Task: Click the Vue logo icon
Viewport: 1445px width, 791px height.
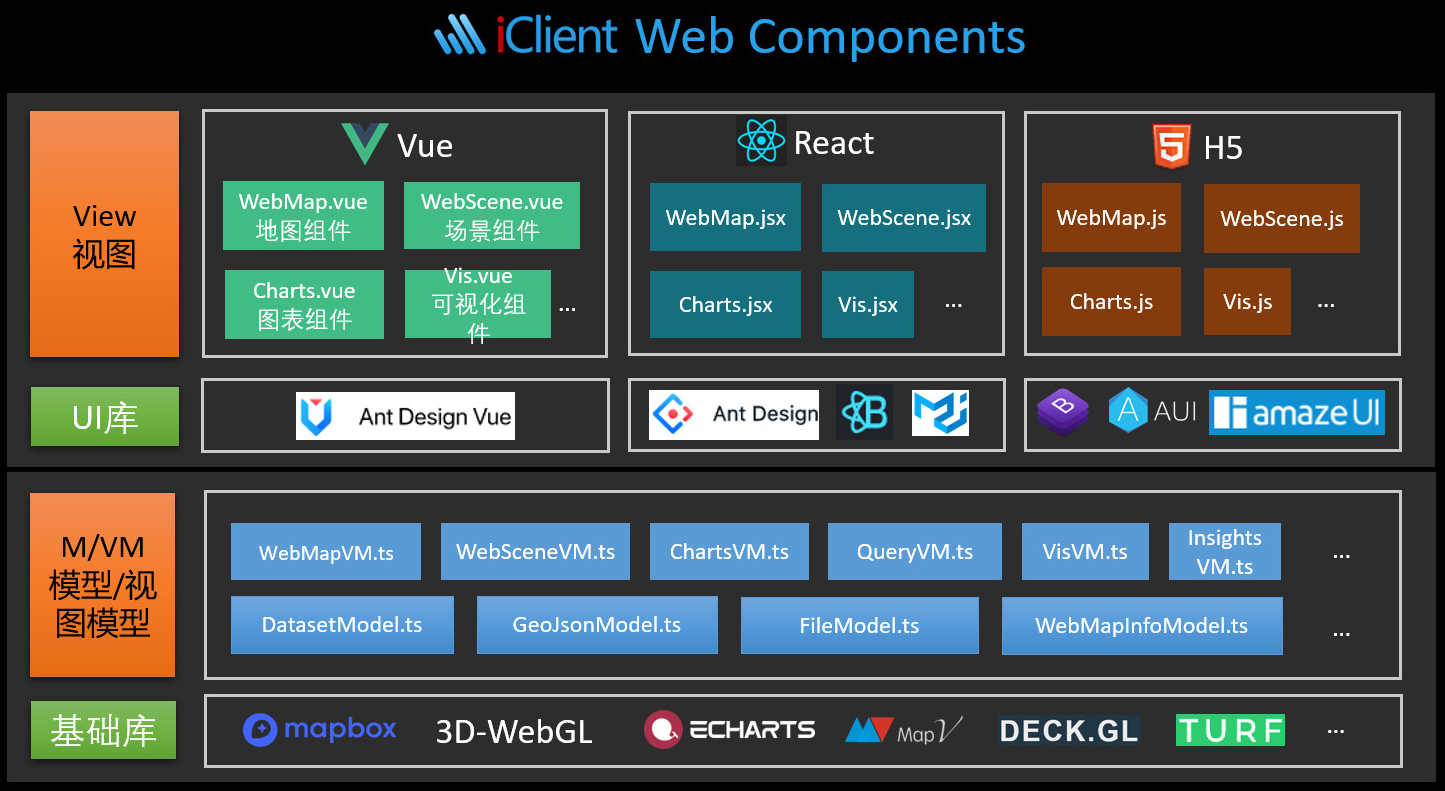Action: pos(364,145)
